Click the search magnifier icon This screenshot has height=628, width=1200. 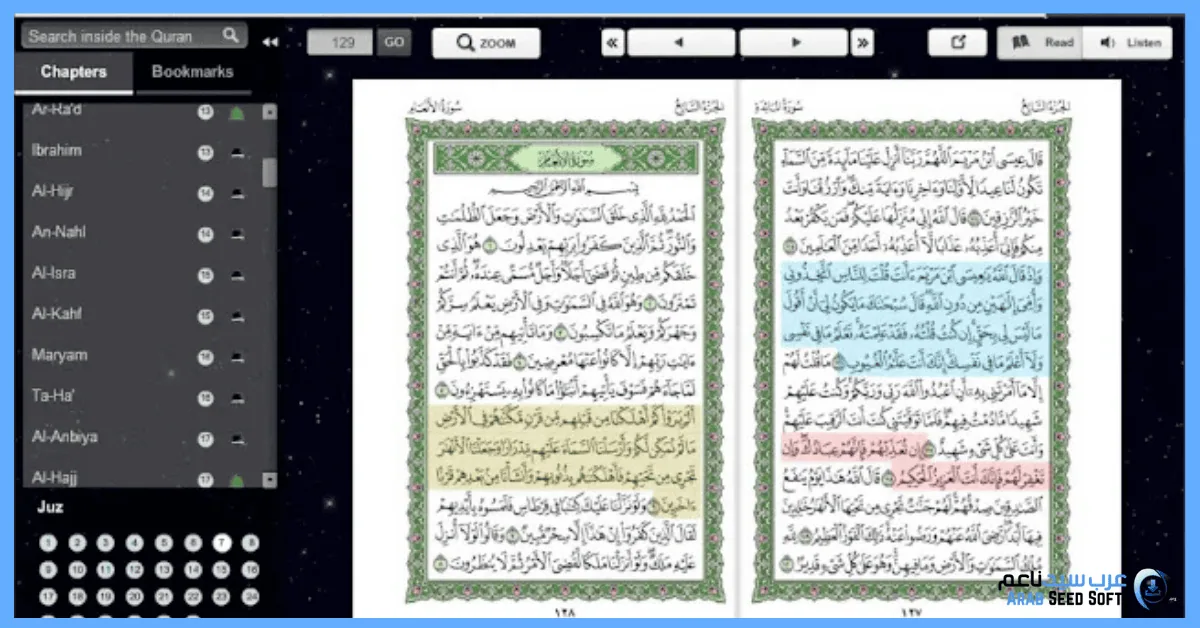click(231, 35)
